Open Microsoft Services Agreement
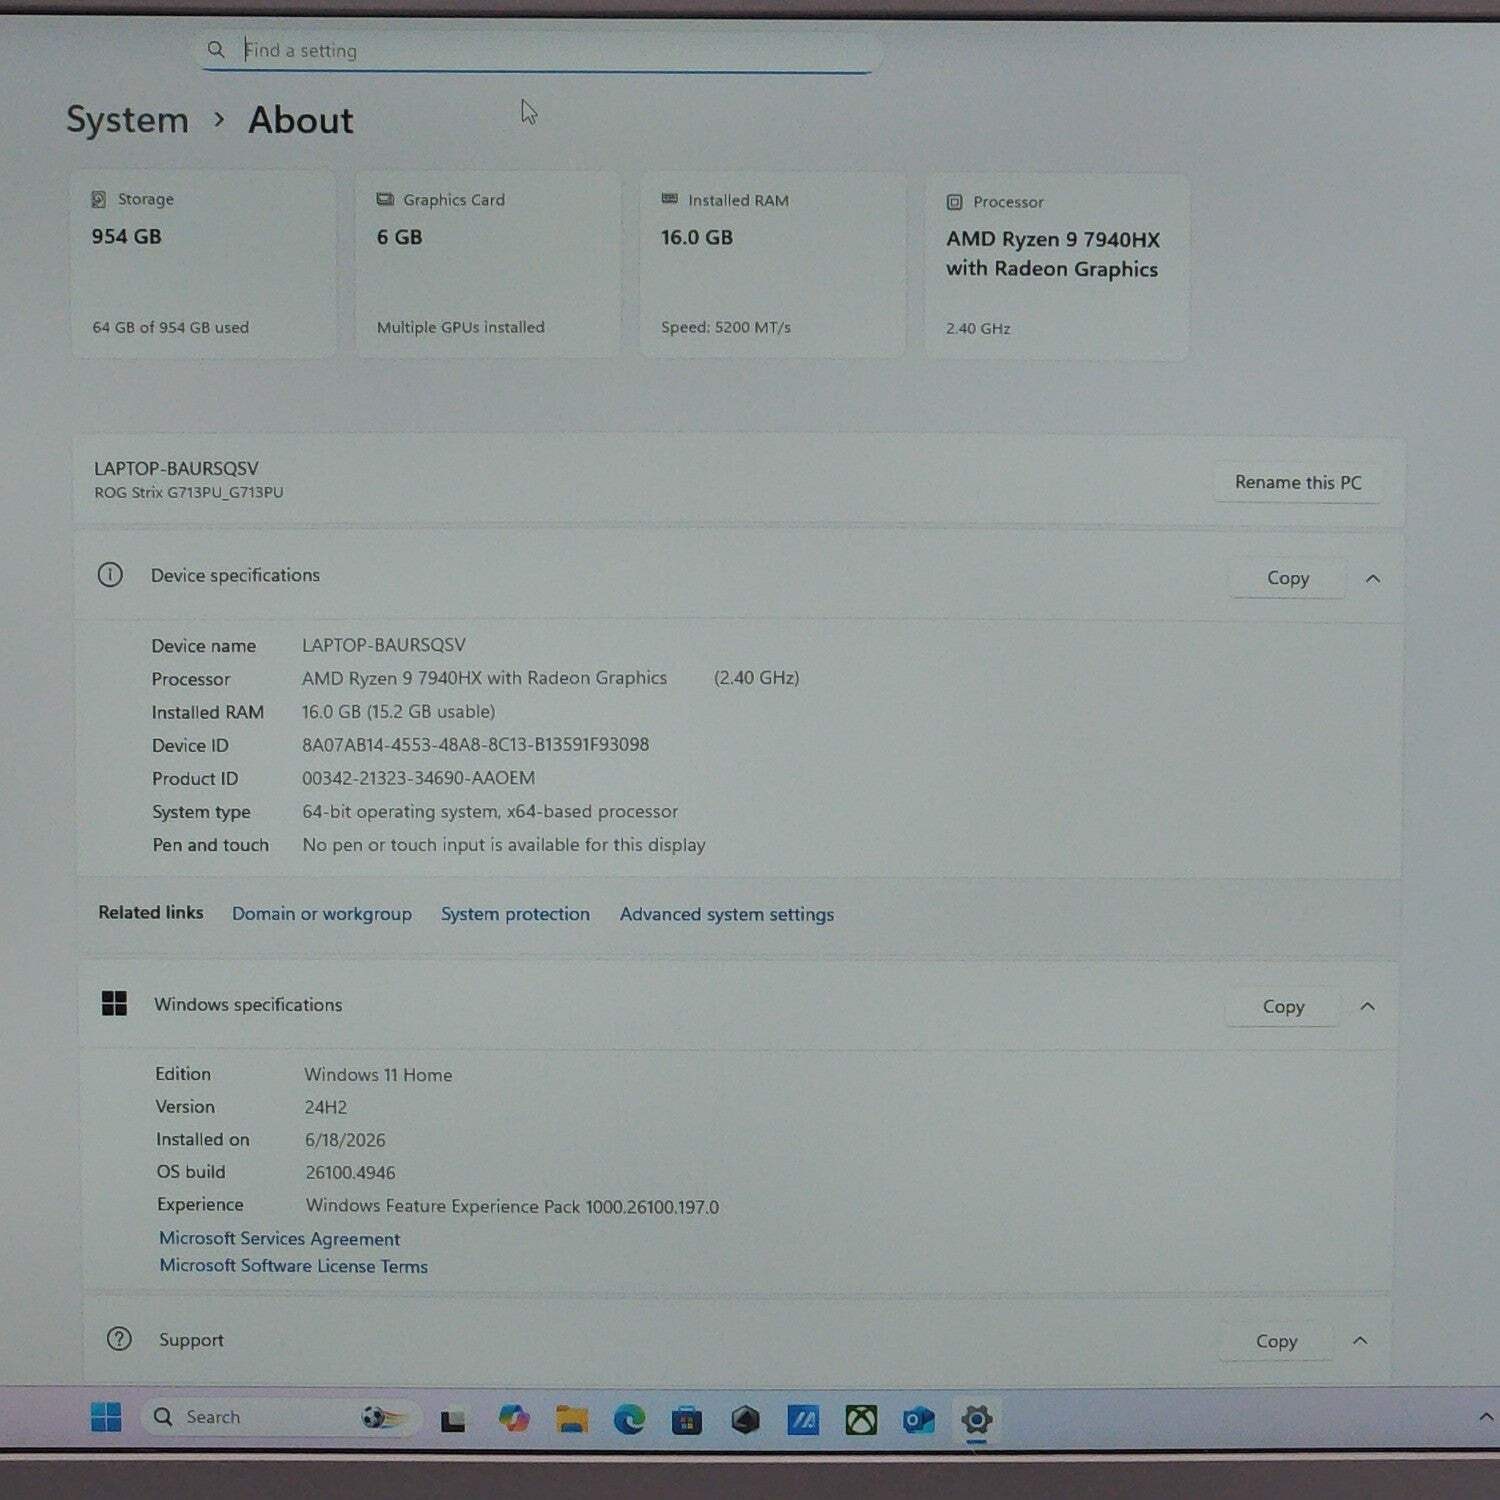Viewport: 1500px width, 1500px height. [280, 1238]
